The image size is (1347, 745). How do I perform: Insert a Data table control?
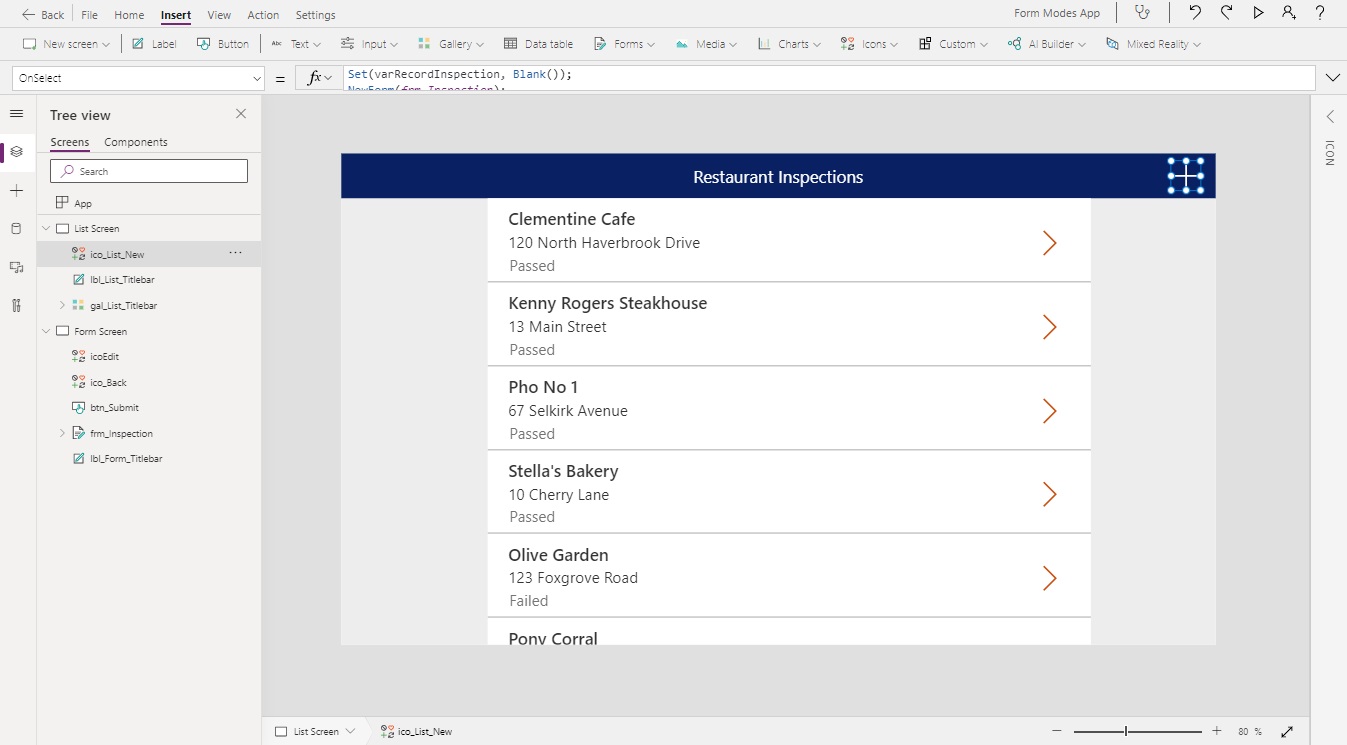(x=538, y=43)
